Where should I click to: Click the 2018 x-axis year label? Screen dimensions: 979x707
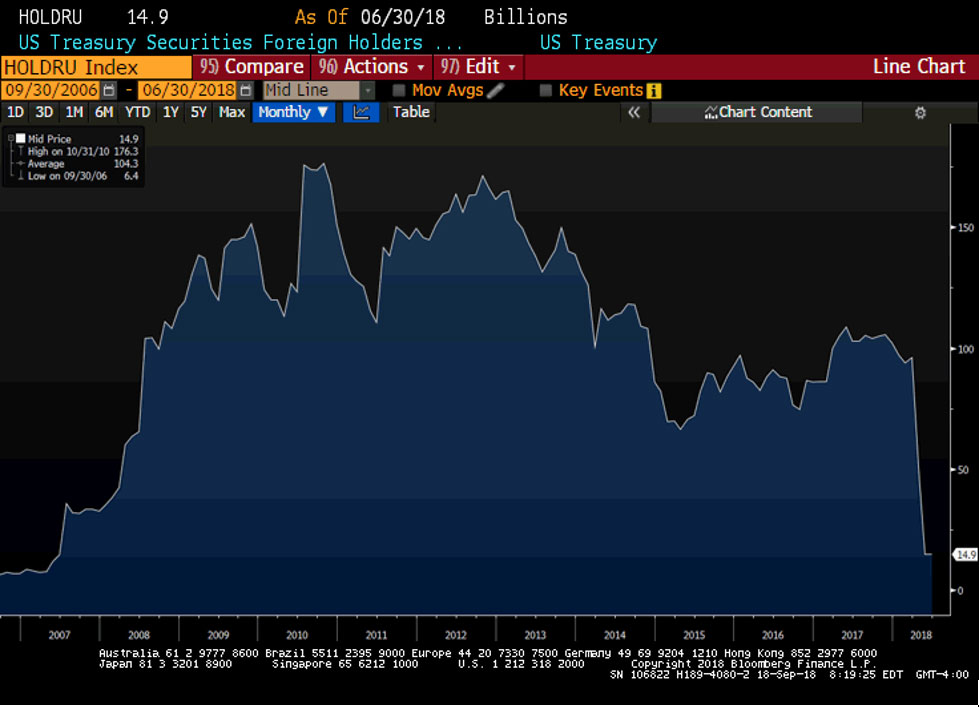[921, 635]
